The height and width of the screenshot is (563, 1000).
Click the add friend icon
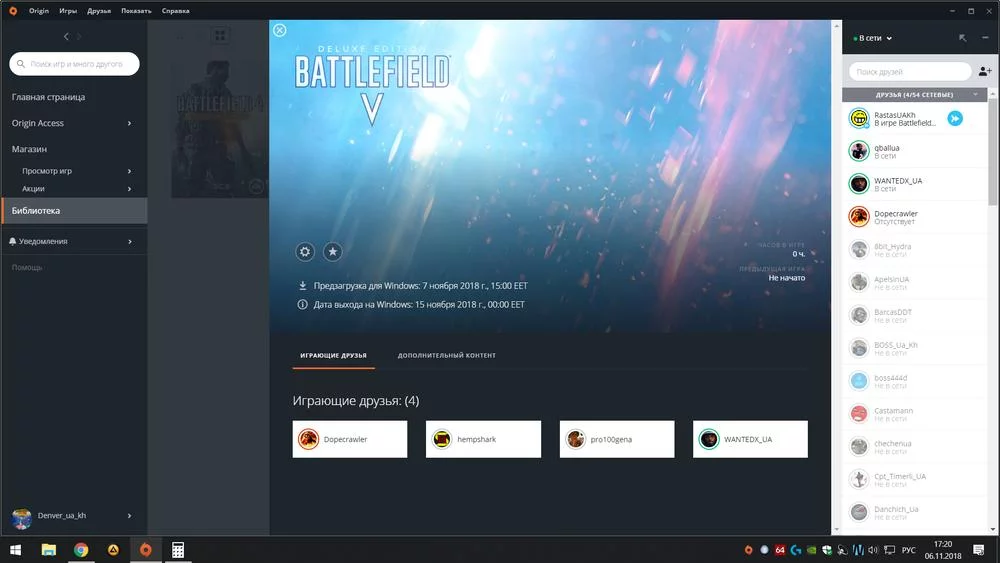pyautogui.click(x=985, y=71)
